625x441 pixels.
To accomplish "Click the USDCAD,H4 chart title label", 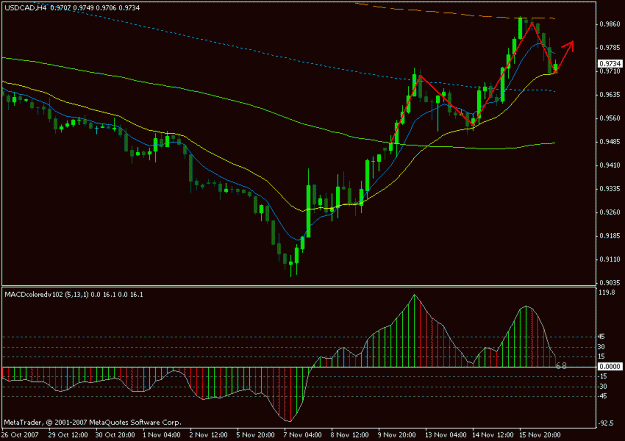I will [x=26, y=8].
